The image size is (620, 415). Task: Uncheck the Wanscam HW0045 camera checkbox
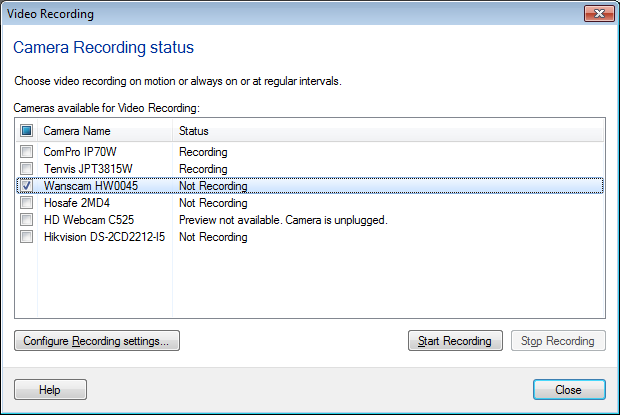click(x=26, y=186)
